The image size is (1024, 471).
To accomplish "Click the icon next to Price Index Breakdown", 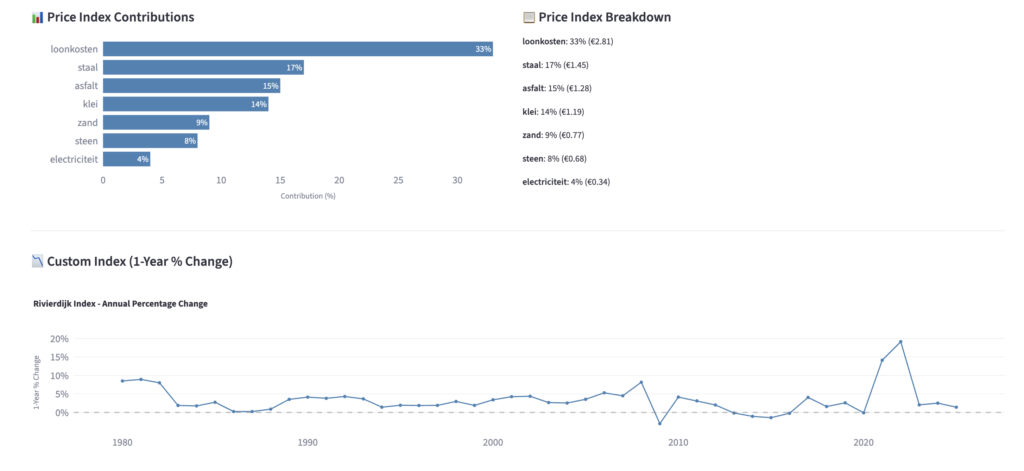I will pyautogui.click(x=529, y=18).
